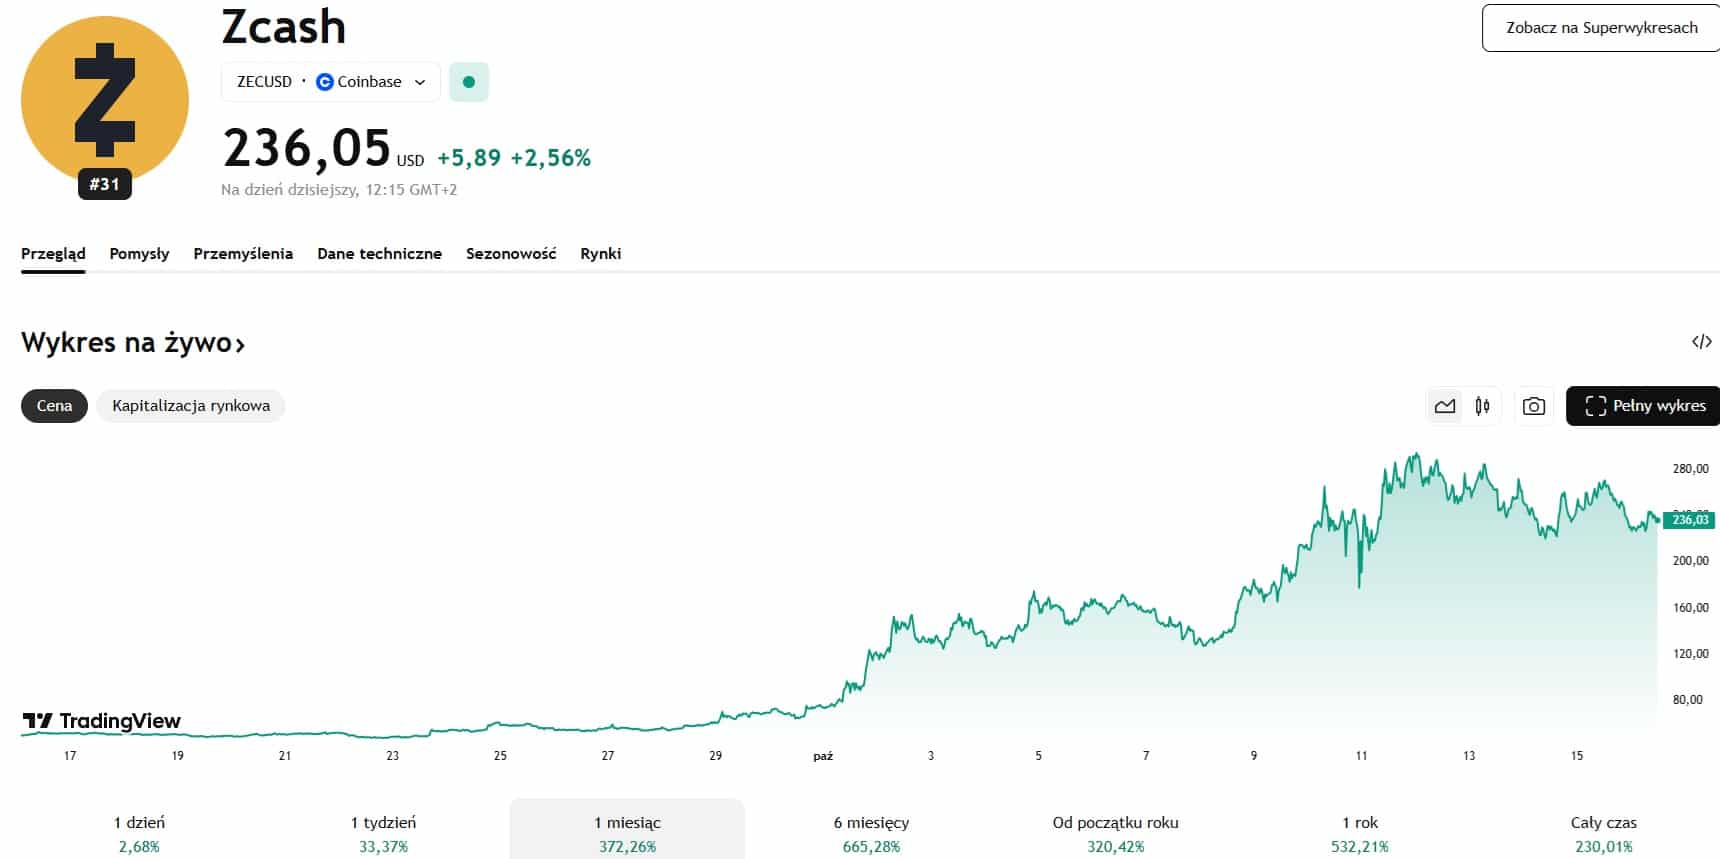Click the 236,03 current price label
1720x859 pixels.
coord(1689,520)
